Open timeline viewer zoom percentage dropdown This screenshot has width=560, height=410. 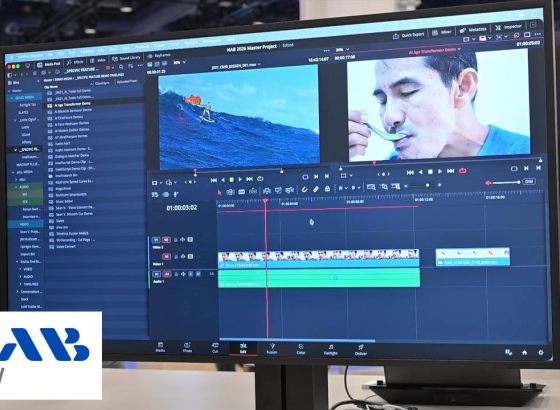(x=342, y=50)
